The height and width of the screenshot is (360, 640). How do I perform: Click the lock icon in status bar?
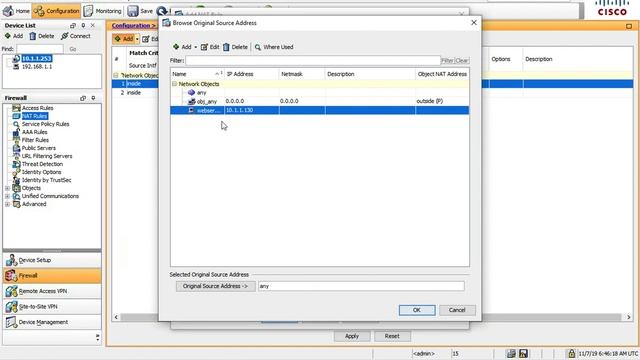pos(571,353)
